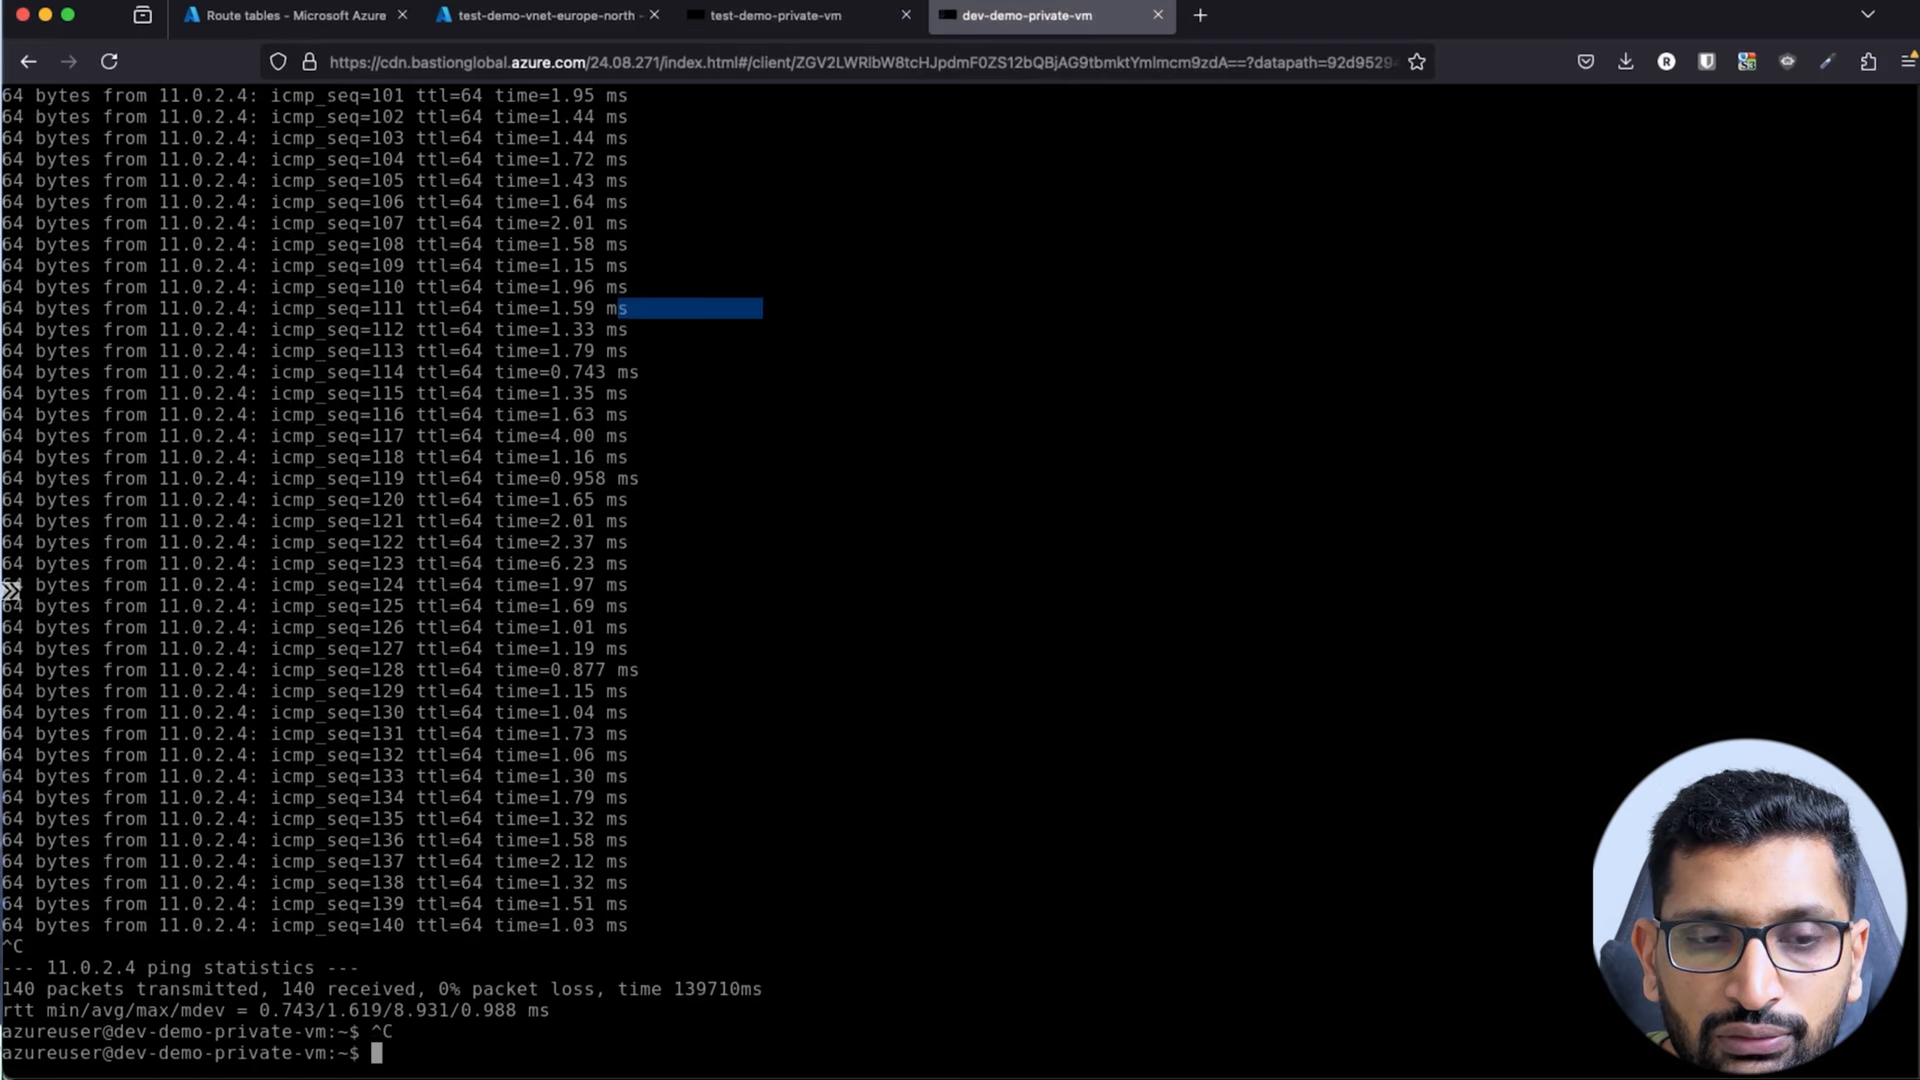Click the icmp_seq=117 time=4.00 ms line
This screenshot has width=1920, height=1080.
315,436
